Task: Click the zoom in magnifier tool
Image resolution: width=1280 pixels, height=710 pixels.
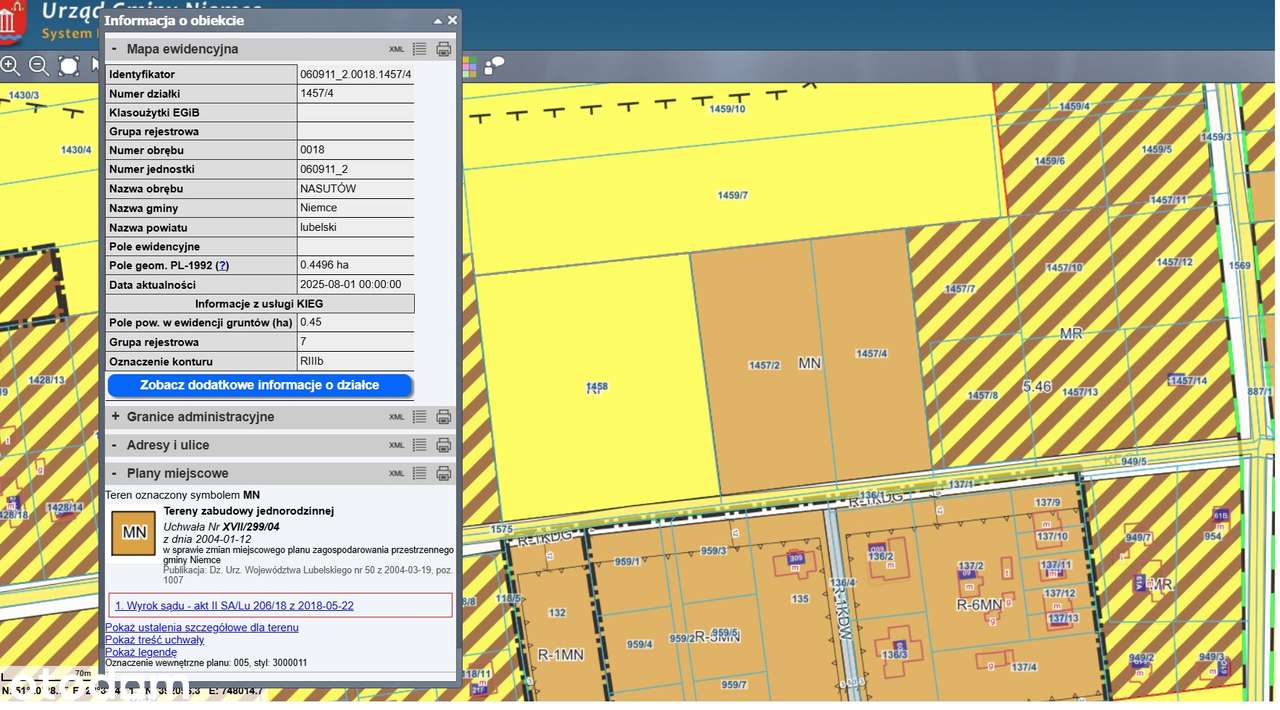Action: (x=10, y=66)
